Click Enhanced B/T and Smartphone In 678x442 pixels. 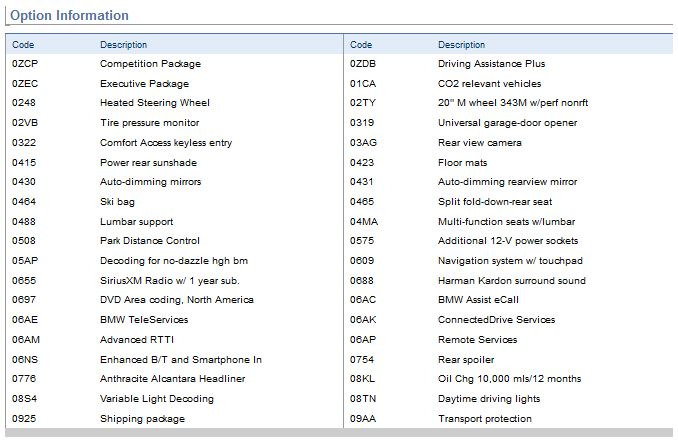(181, 360)
